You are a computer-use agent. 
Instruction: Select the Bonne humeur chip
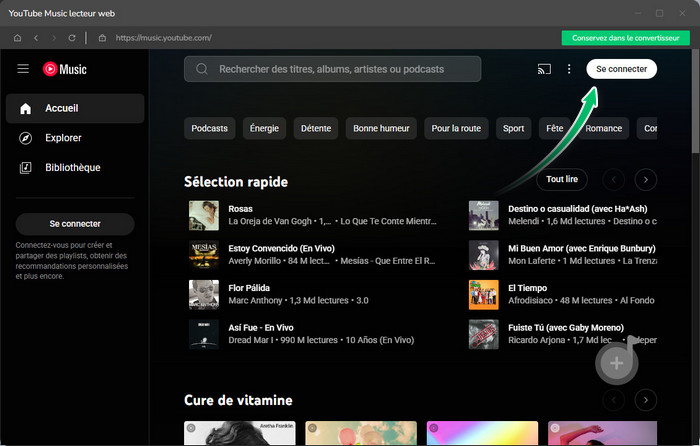click(x=381, y=129)
